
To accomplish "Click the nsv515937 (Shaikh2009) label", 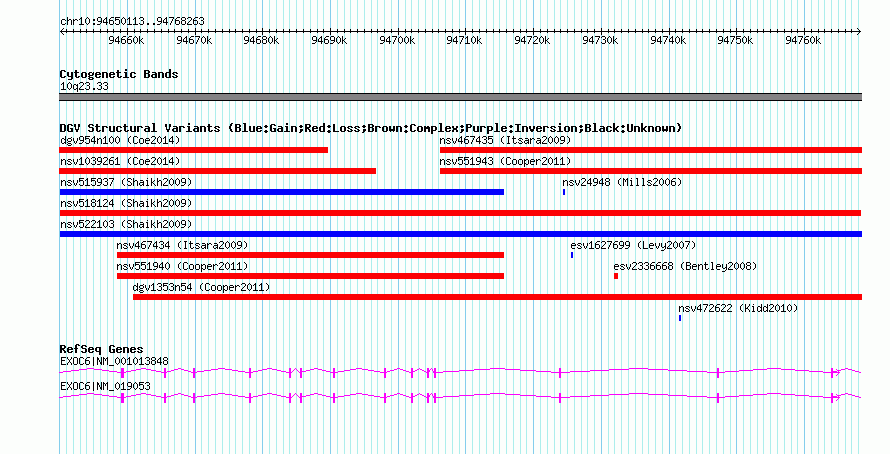I will coord(126,182).
